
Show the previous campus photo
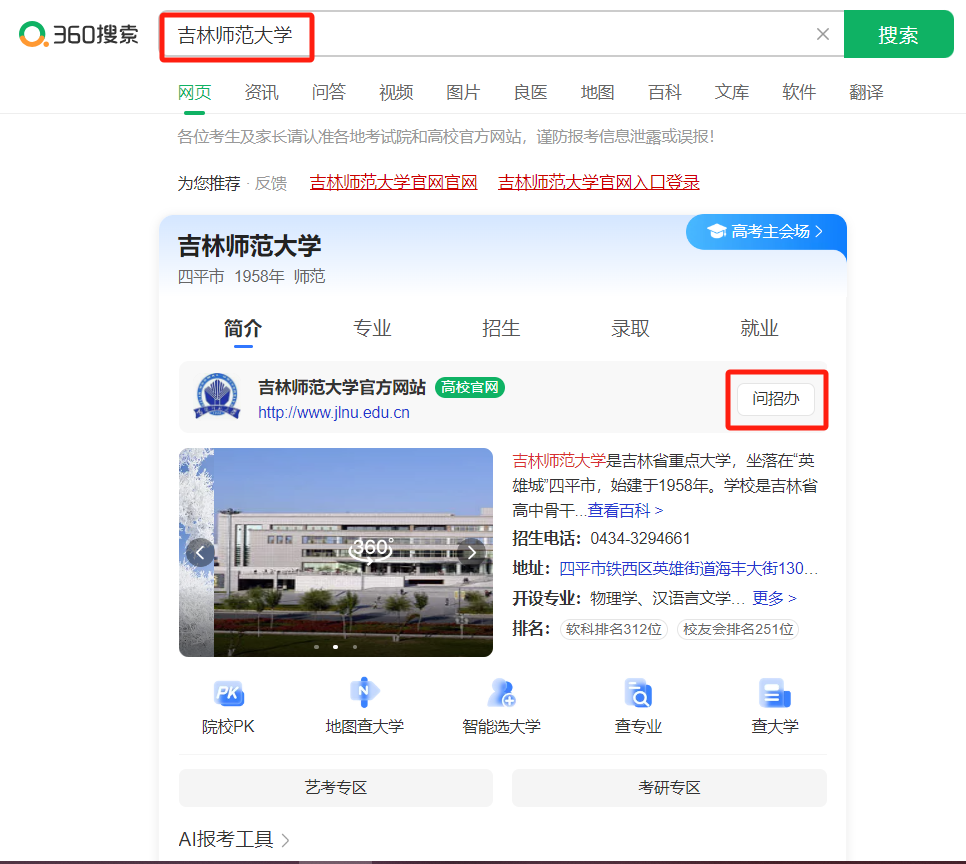tap(200, 552)
